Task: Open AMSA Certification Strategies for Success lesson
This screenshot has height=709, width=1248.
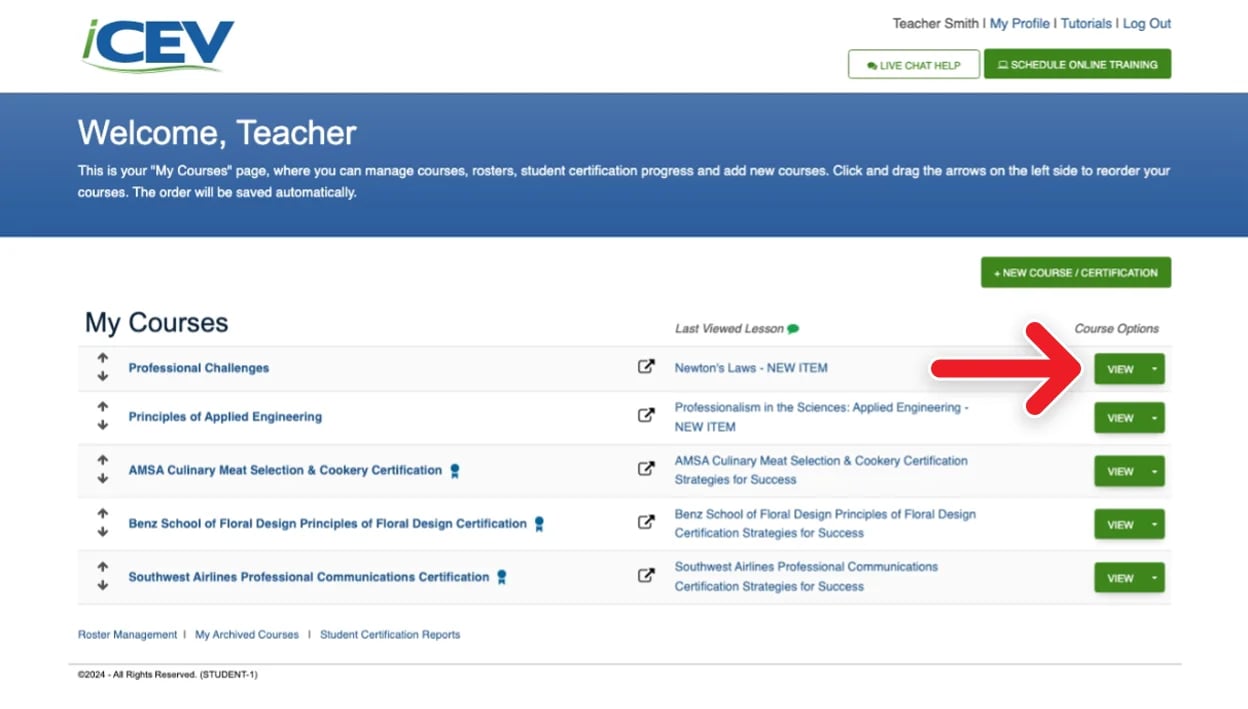Action: pos(821,470)
